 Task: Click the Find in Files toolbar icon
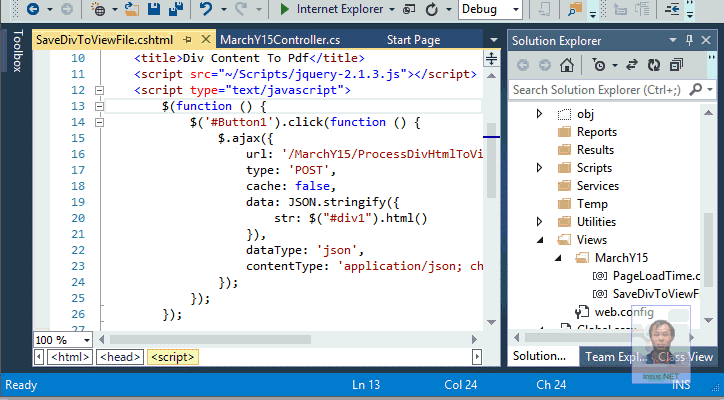coord(575,9)
